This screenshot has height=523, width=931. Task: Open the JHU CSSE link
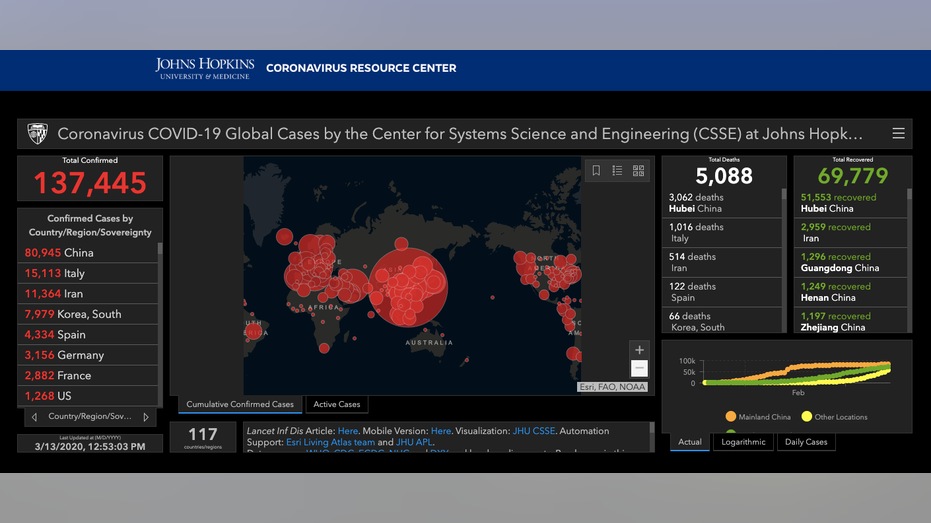[x=534, y=431]
